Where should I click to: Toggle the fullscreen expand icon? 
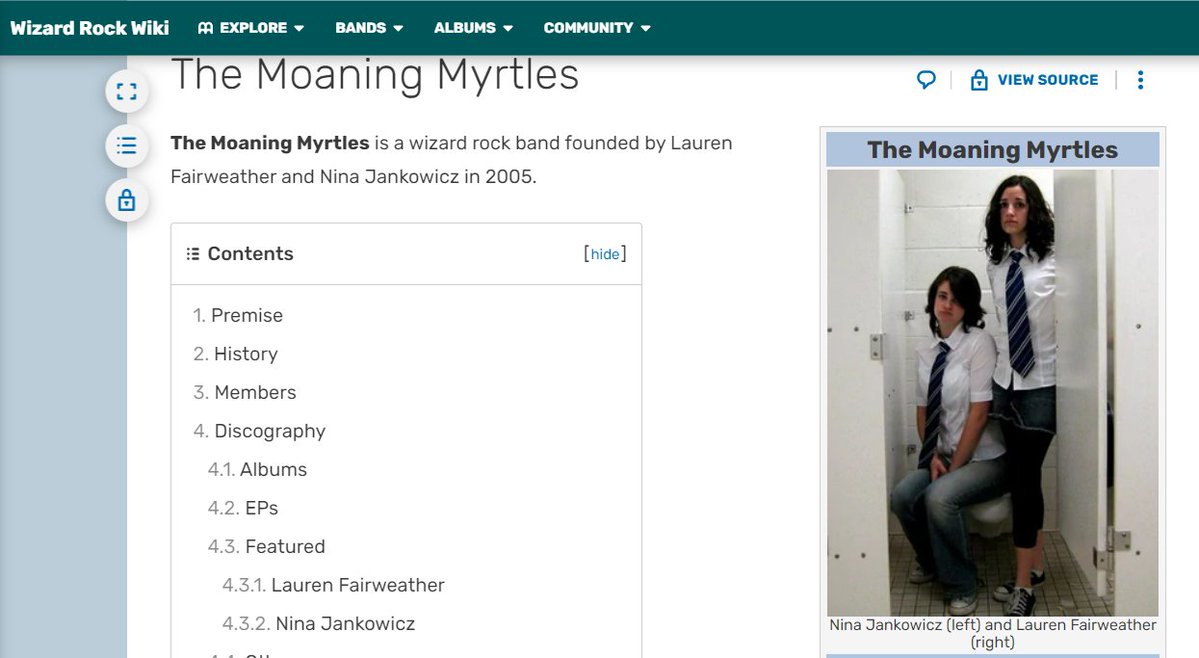click(127, 92)
